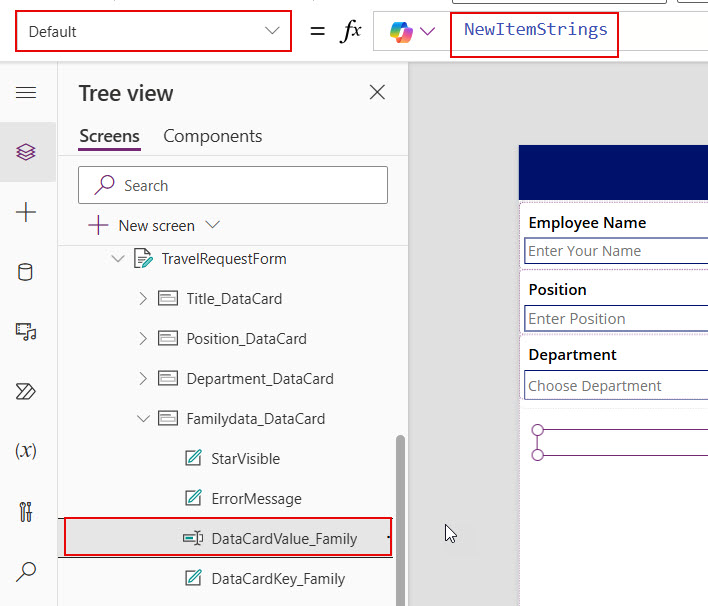Switch to the Components tab
The height and width of the screenshot is (606, 708).
coord(213,136)
